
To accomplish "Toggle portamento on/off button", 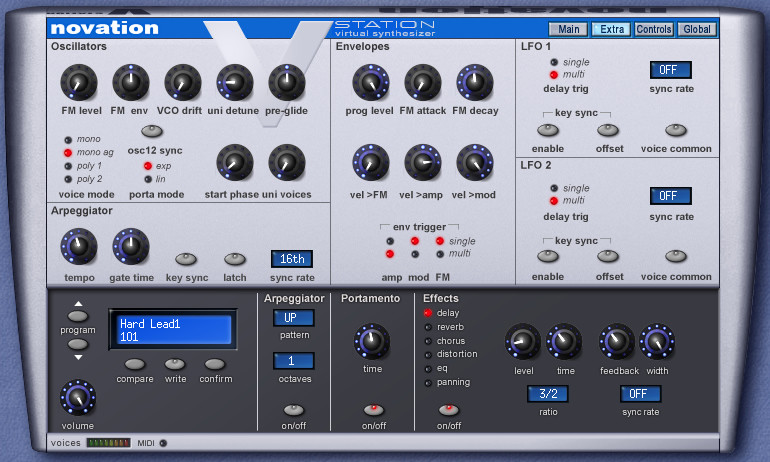I will pos(374,410).
